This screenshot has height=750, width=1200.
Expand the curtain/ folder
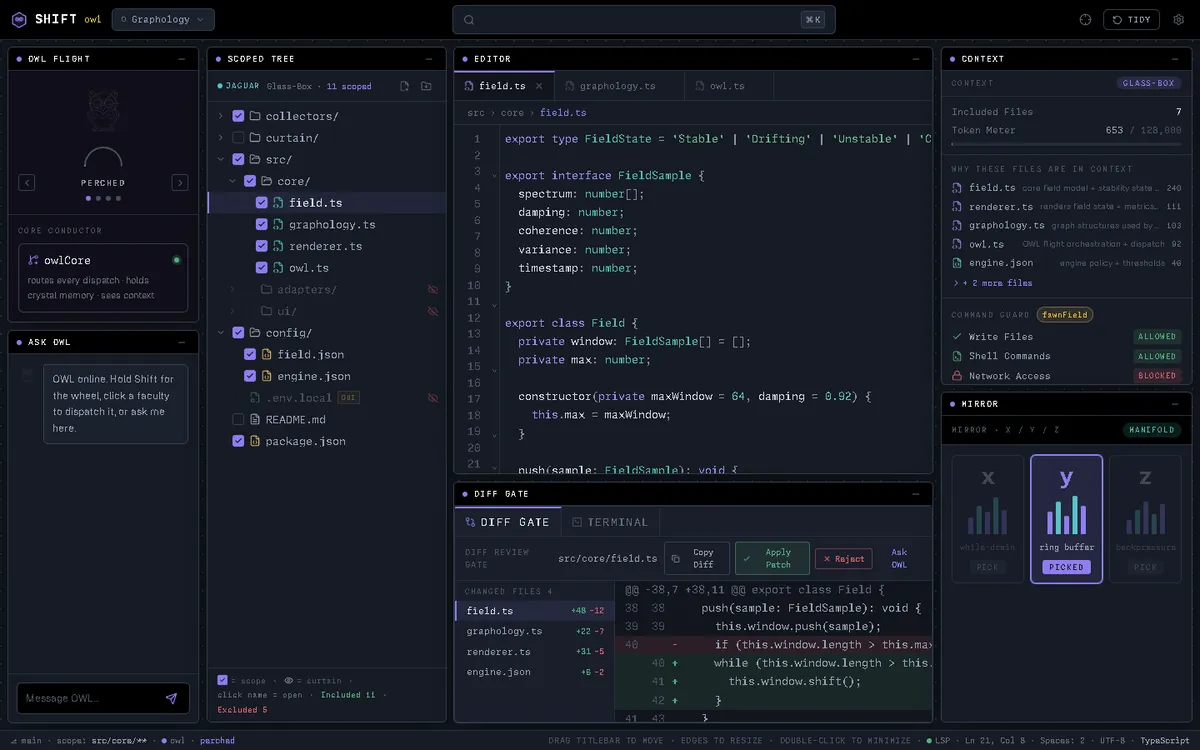[x=221, y=138]
